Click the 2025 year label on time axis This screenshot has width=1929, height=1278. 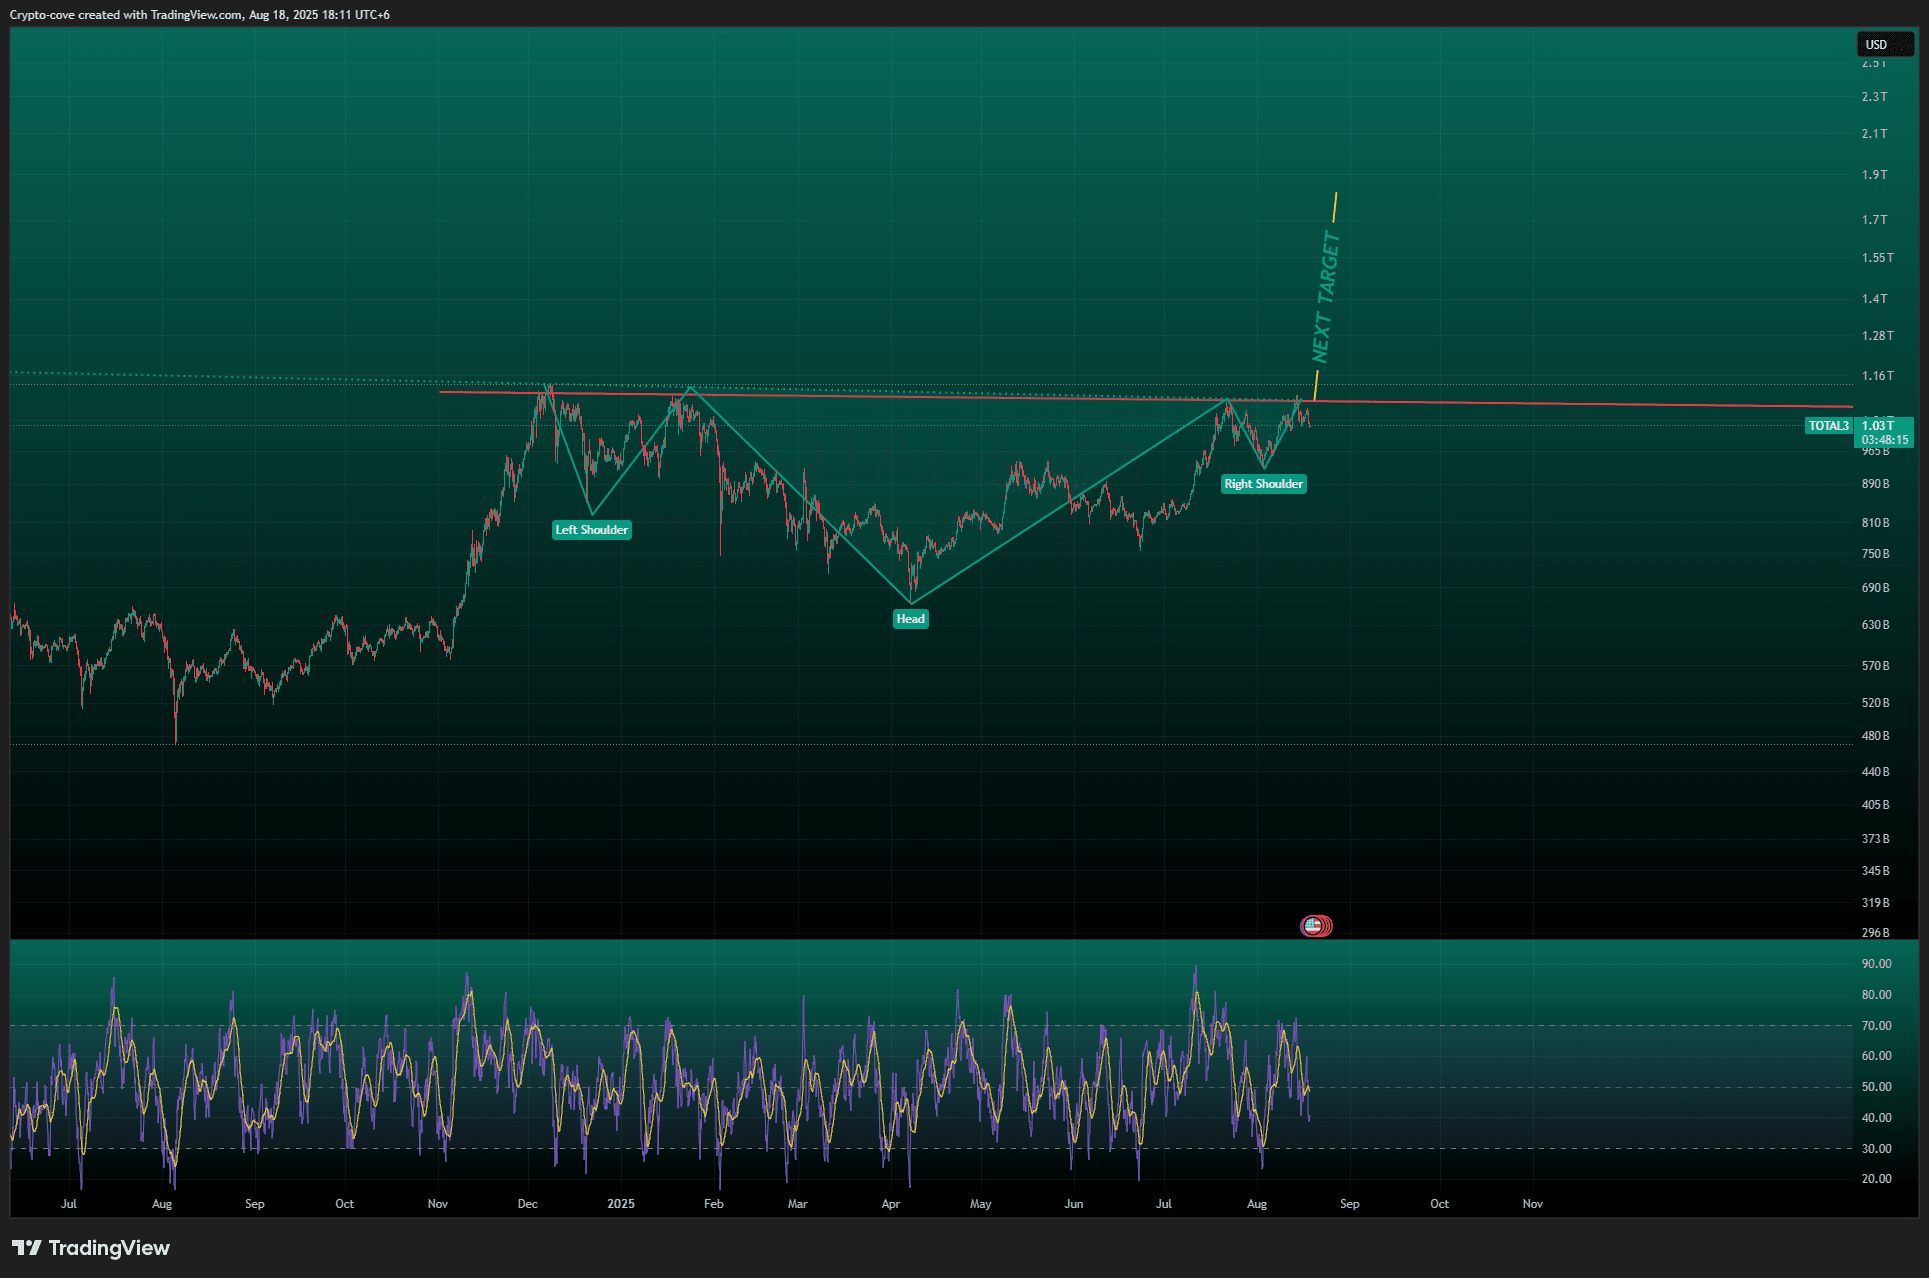click(x=620, y=1204)
